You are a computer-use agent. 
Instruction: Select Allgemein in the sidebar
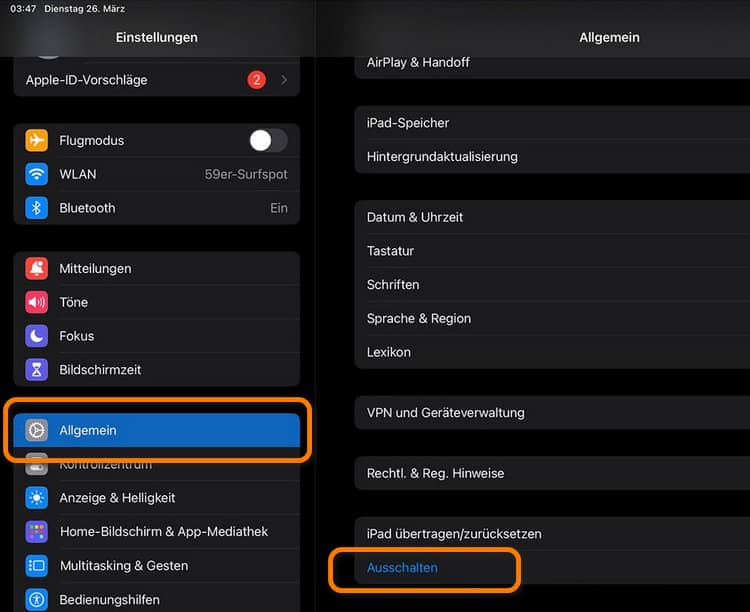pyautogui.click(x=157, y=430)
